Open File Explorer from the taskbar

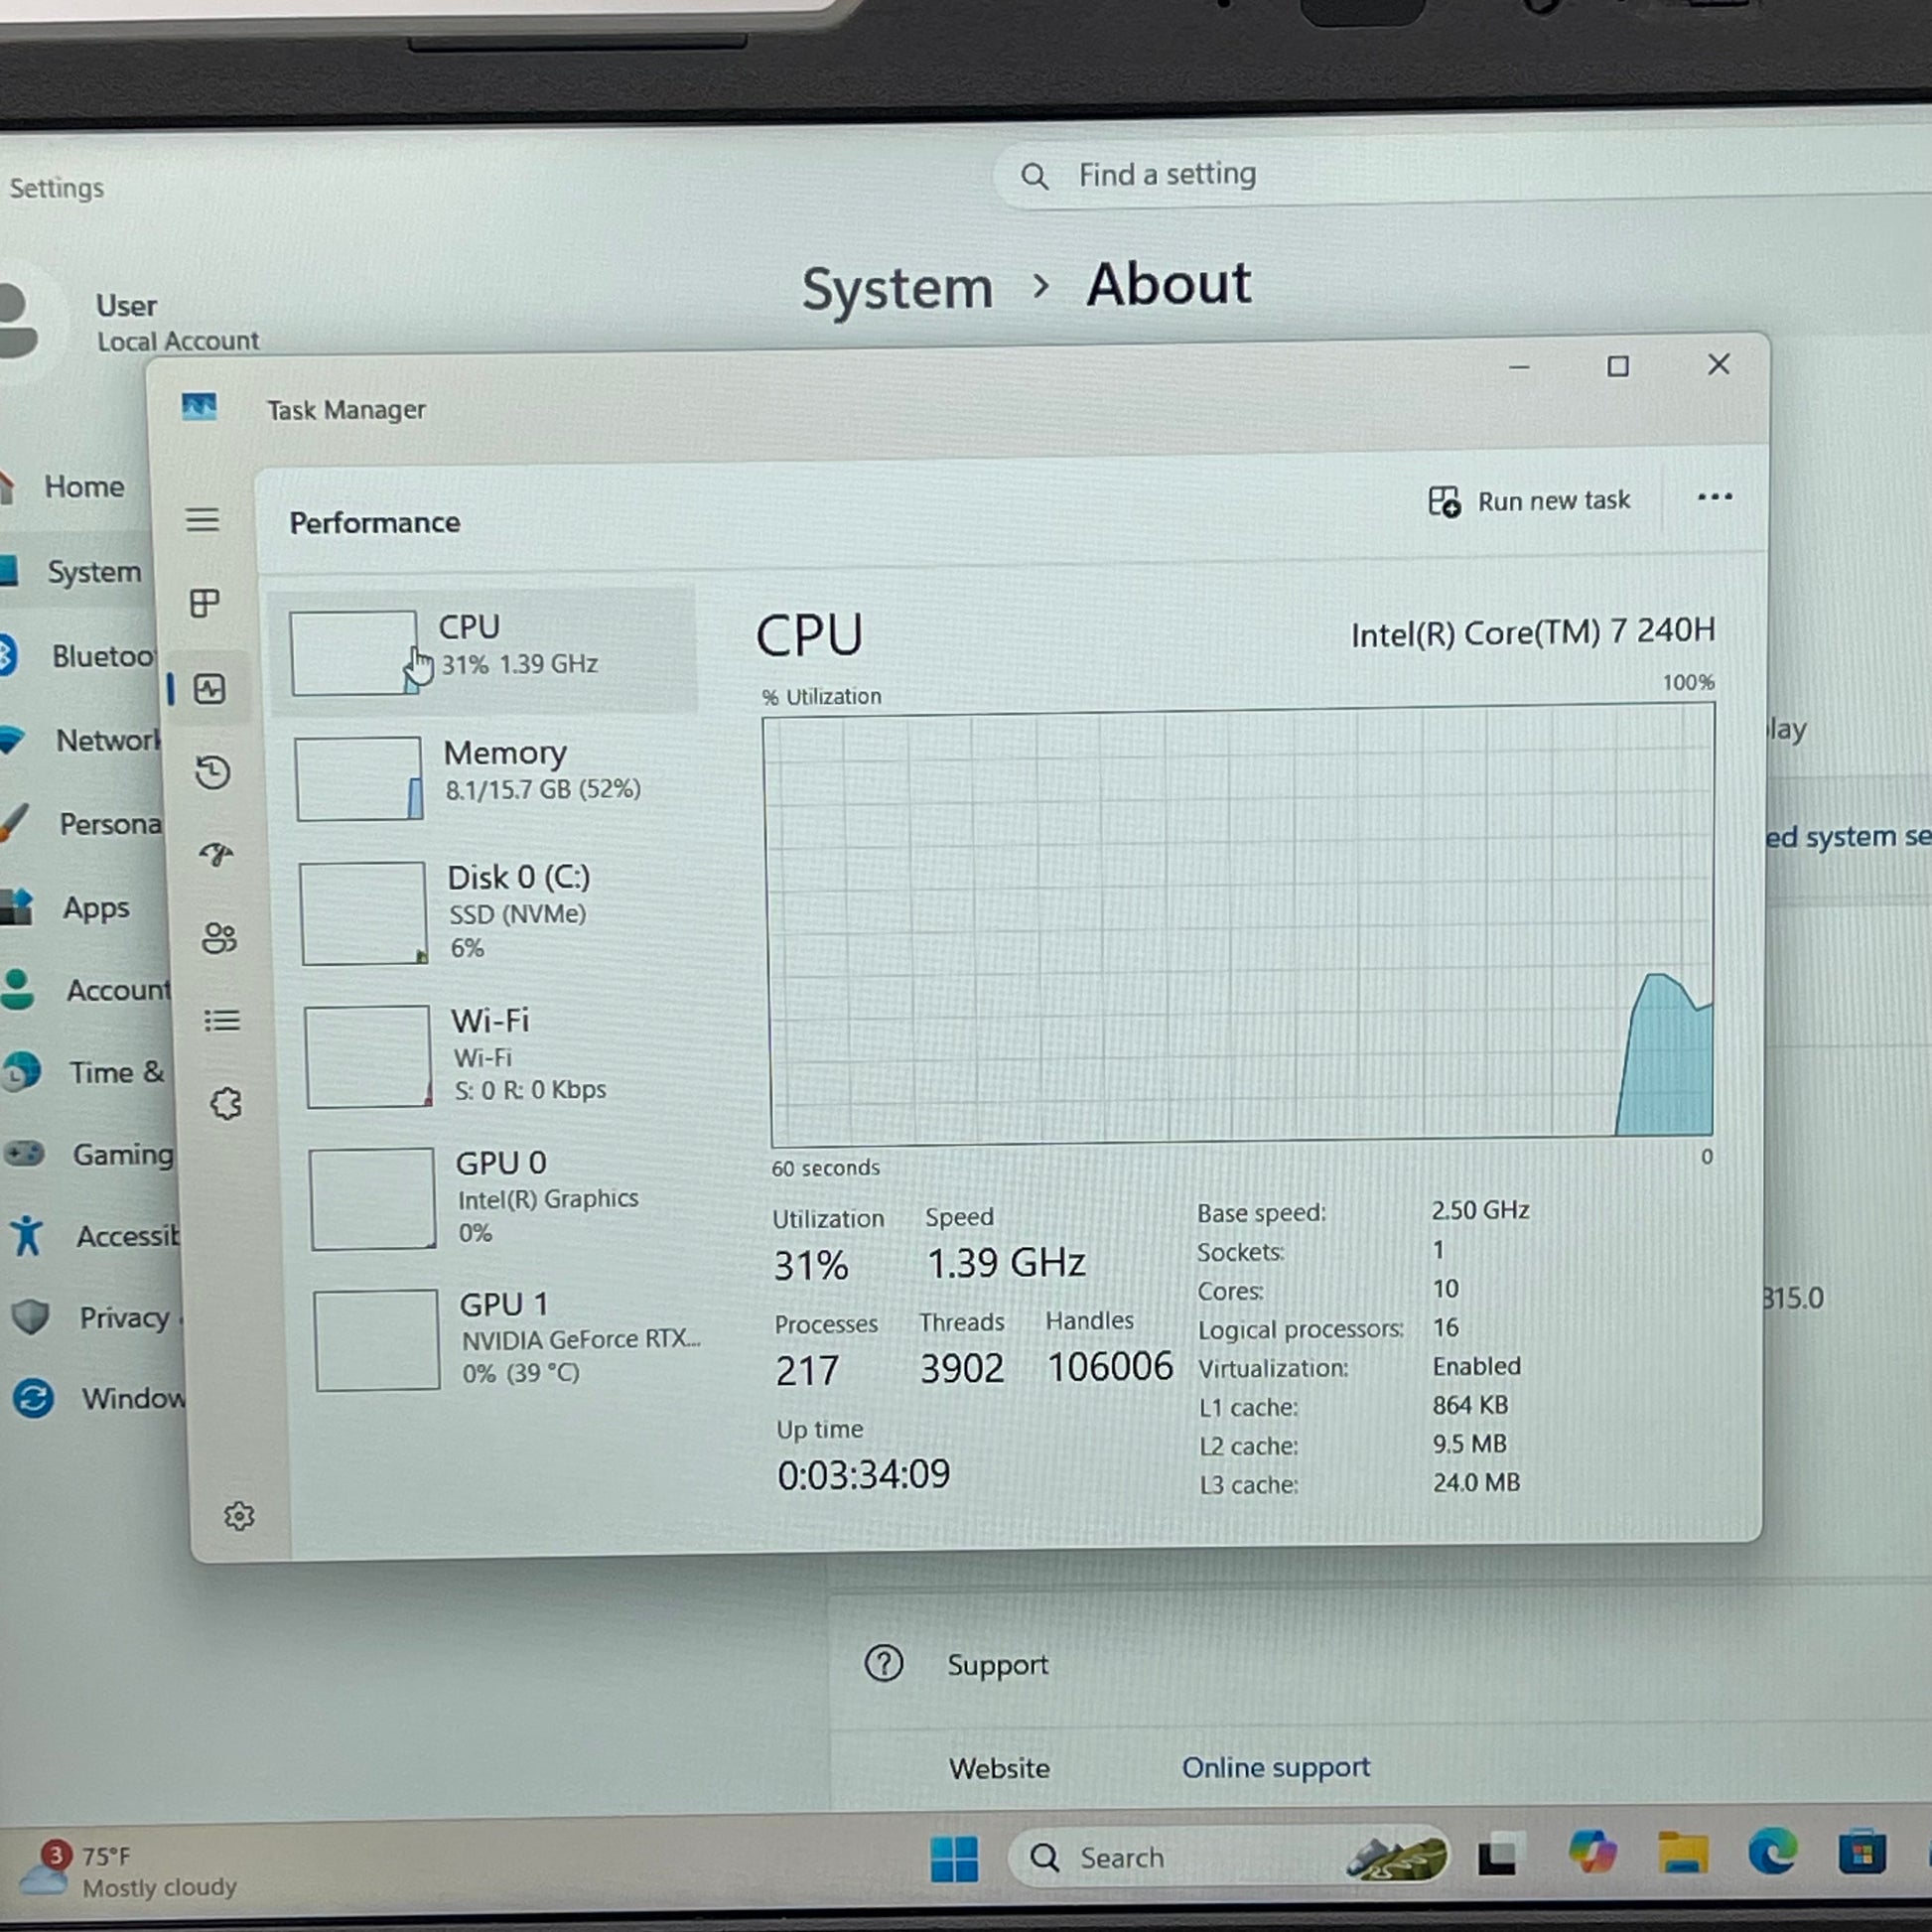1683,1852
